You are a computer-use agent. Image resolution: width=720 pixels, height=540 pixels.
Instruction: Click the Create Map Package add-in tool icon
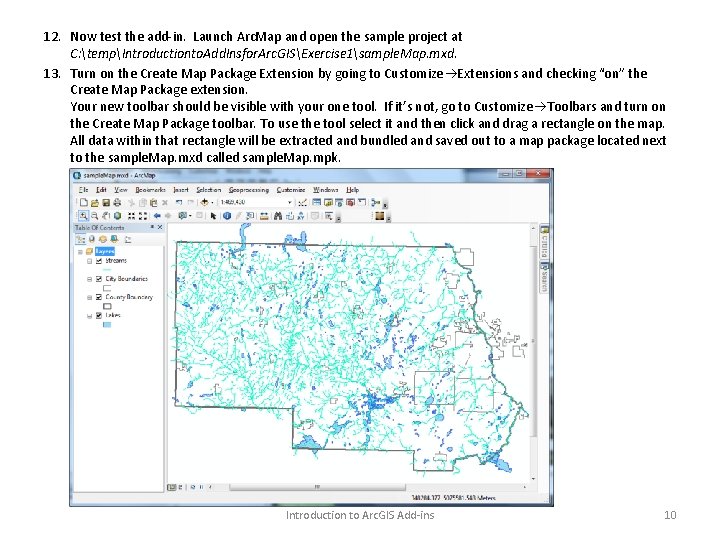click(380, 216)
